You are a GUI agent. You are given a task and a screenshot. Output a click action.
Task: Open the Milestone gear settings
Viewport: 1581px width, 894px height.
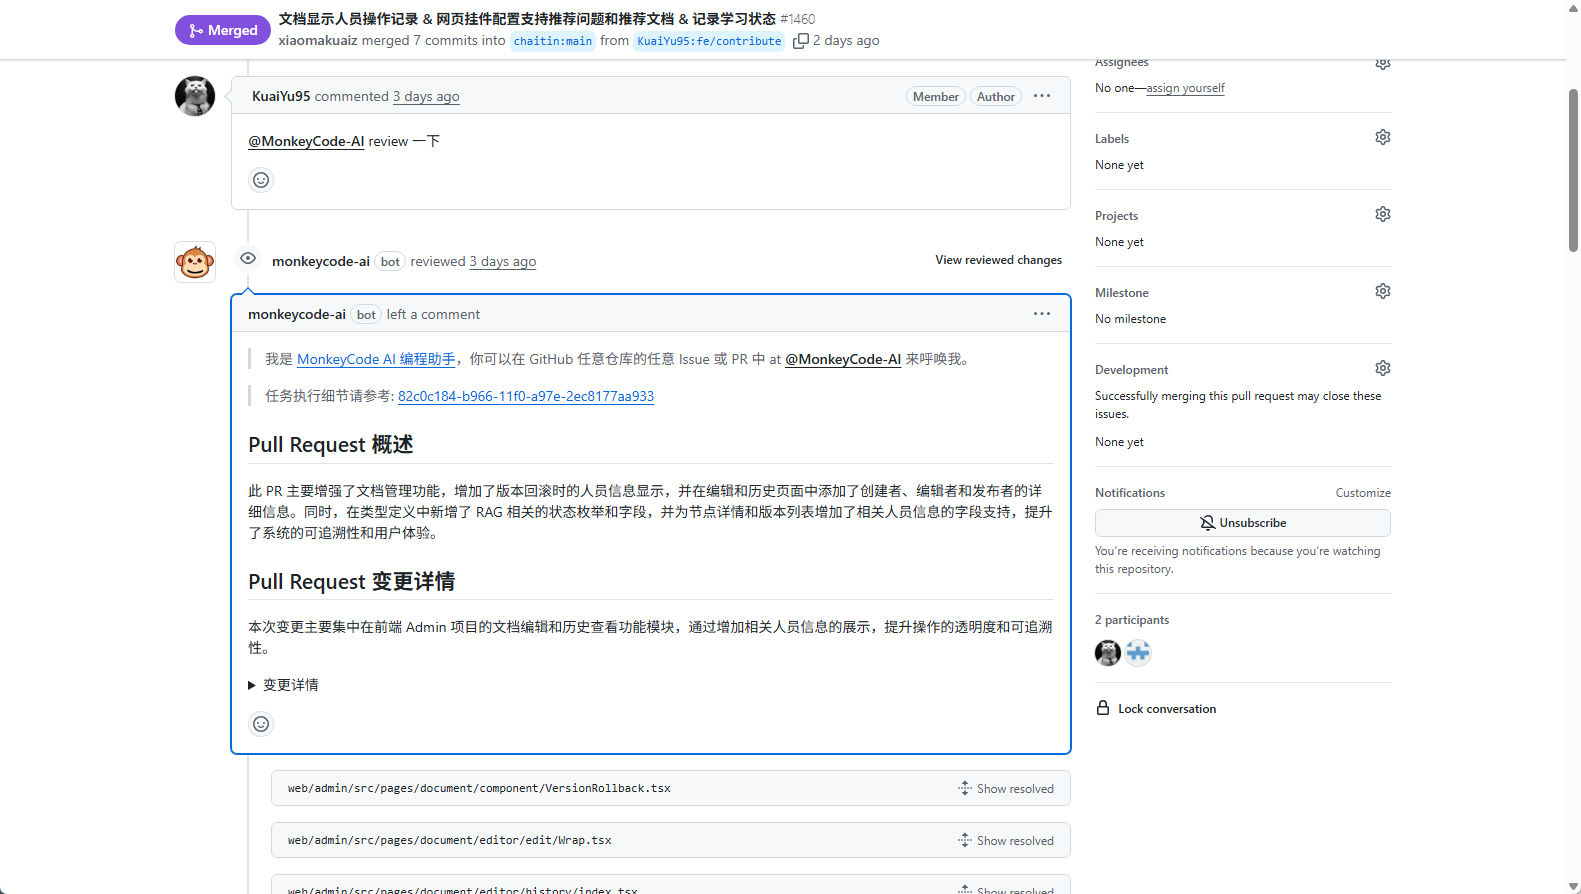(1383, 291)
